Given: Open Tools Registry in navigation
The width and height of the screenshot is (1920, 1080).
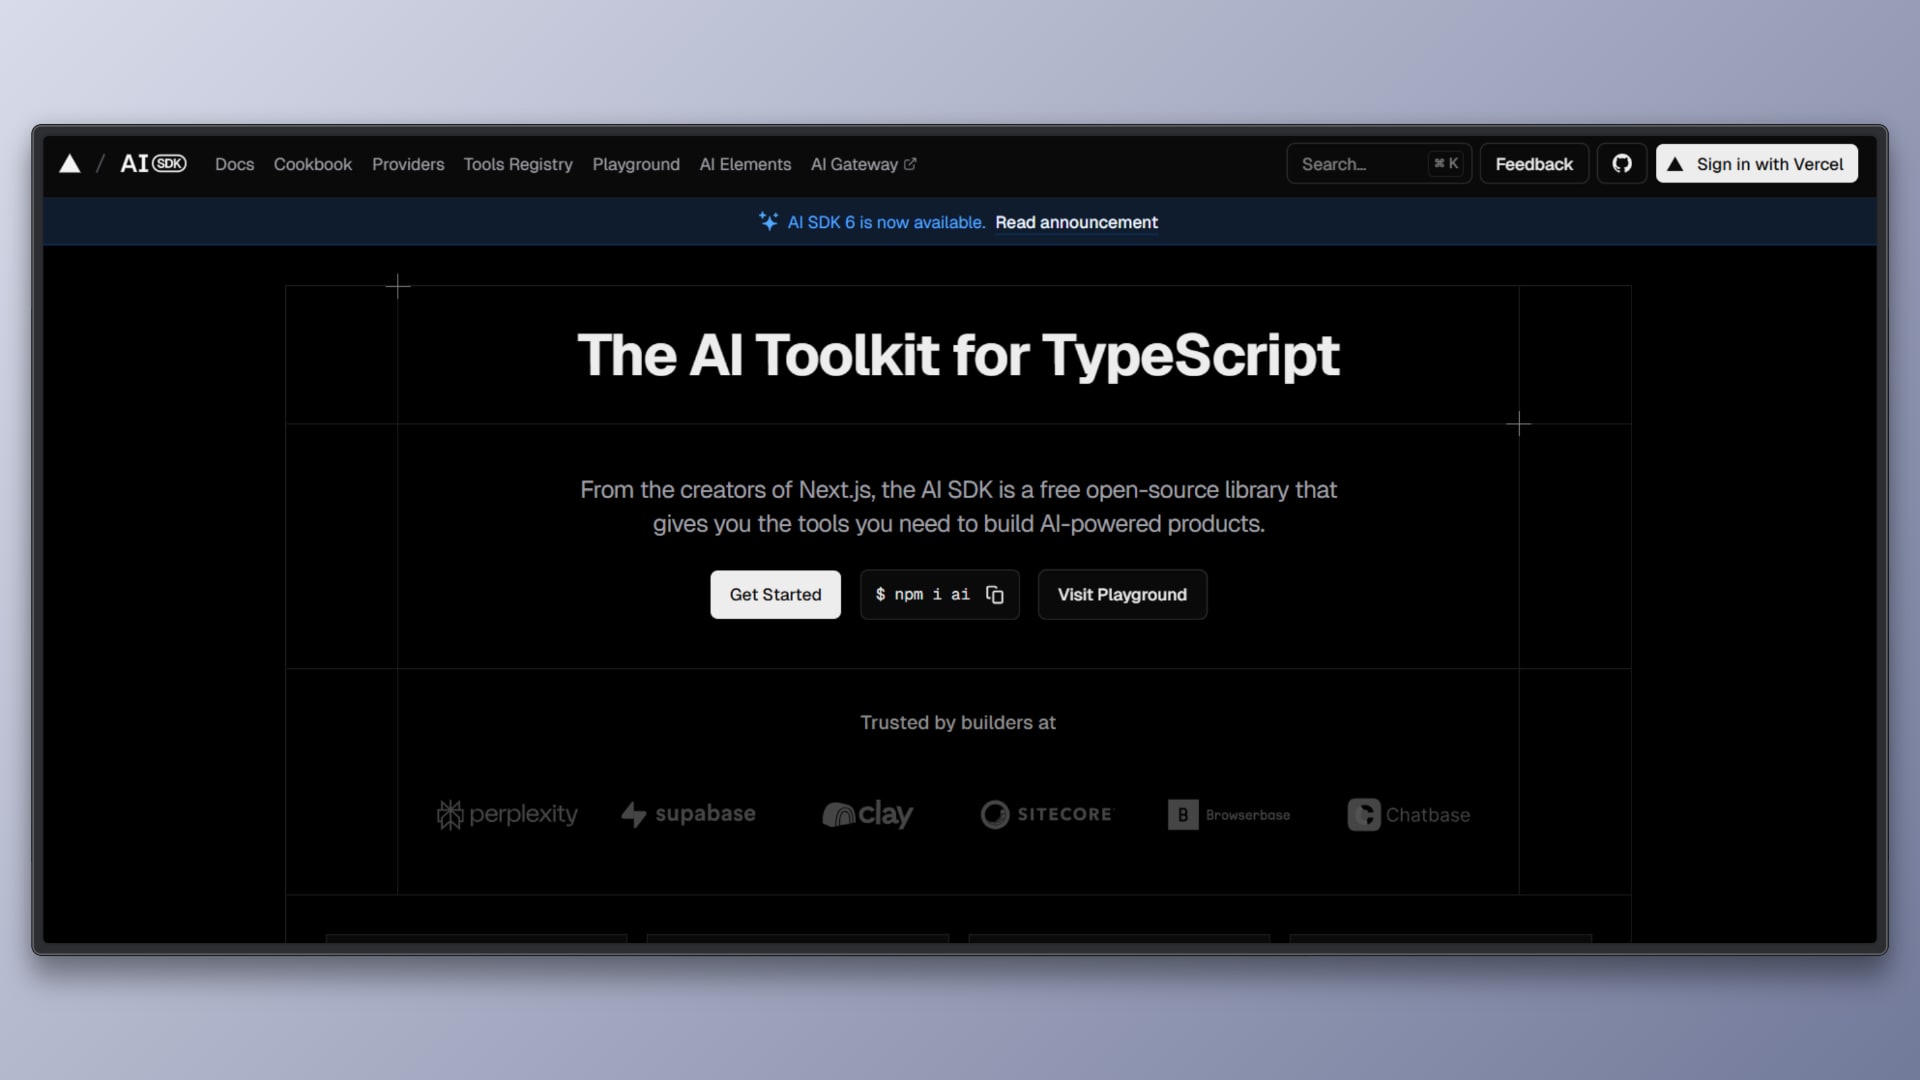Looking at the screenshot, I should (x=517, y=164).
